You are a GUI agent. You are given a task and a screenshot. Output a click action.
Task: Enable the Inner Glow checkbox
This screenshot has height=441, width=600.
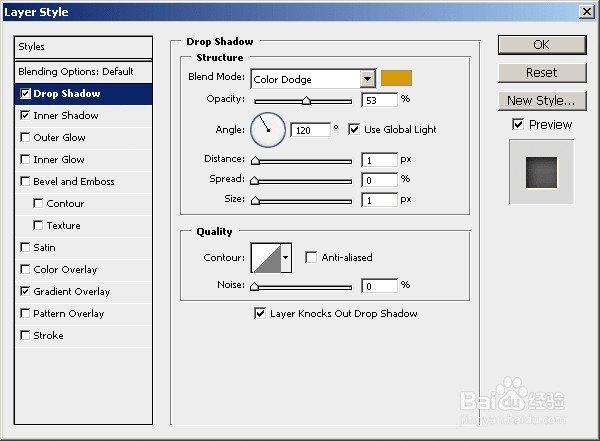(x=25, y=159)
